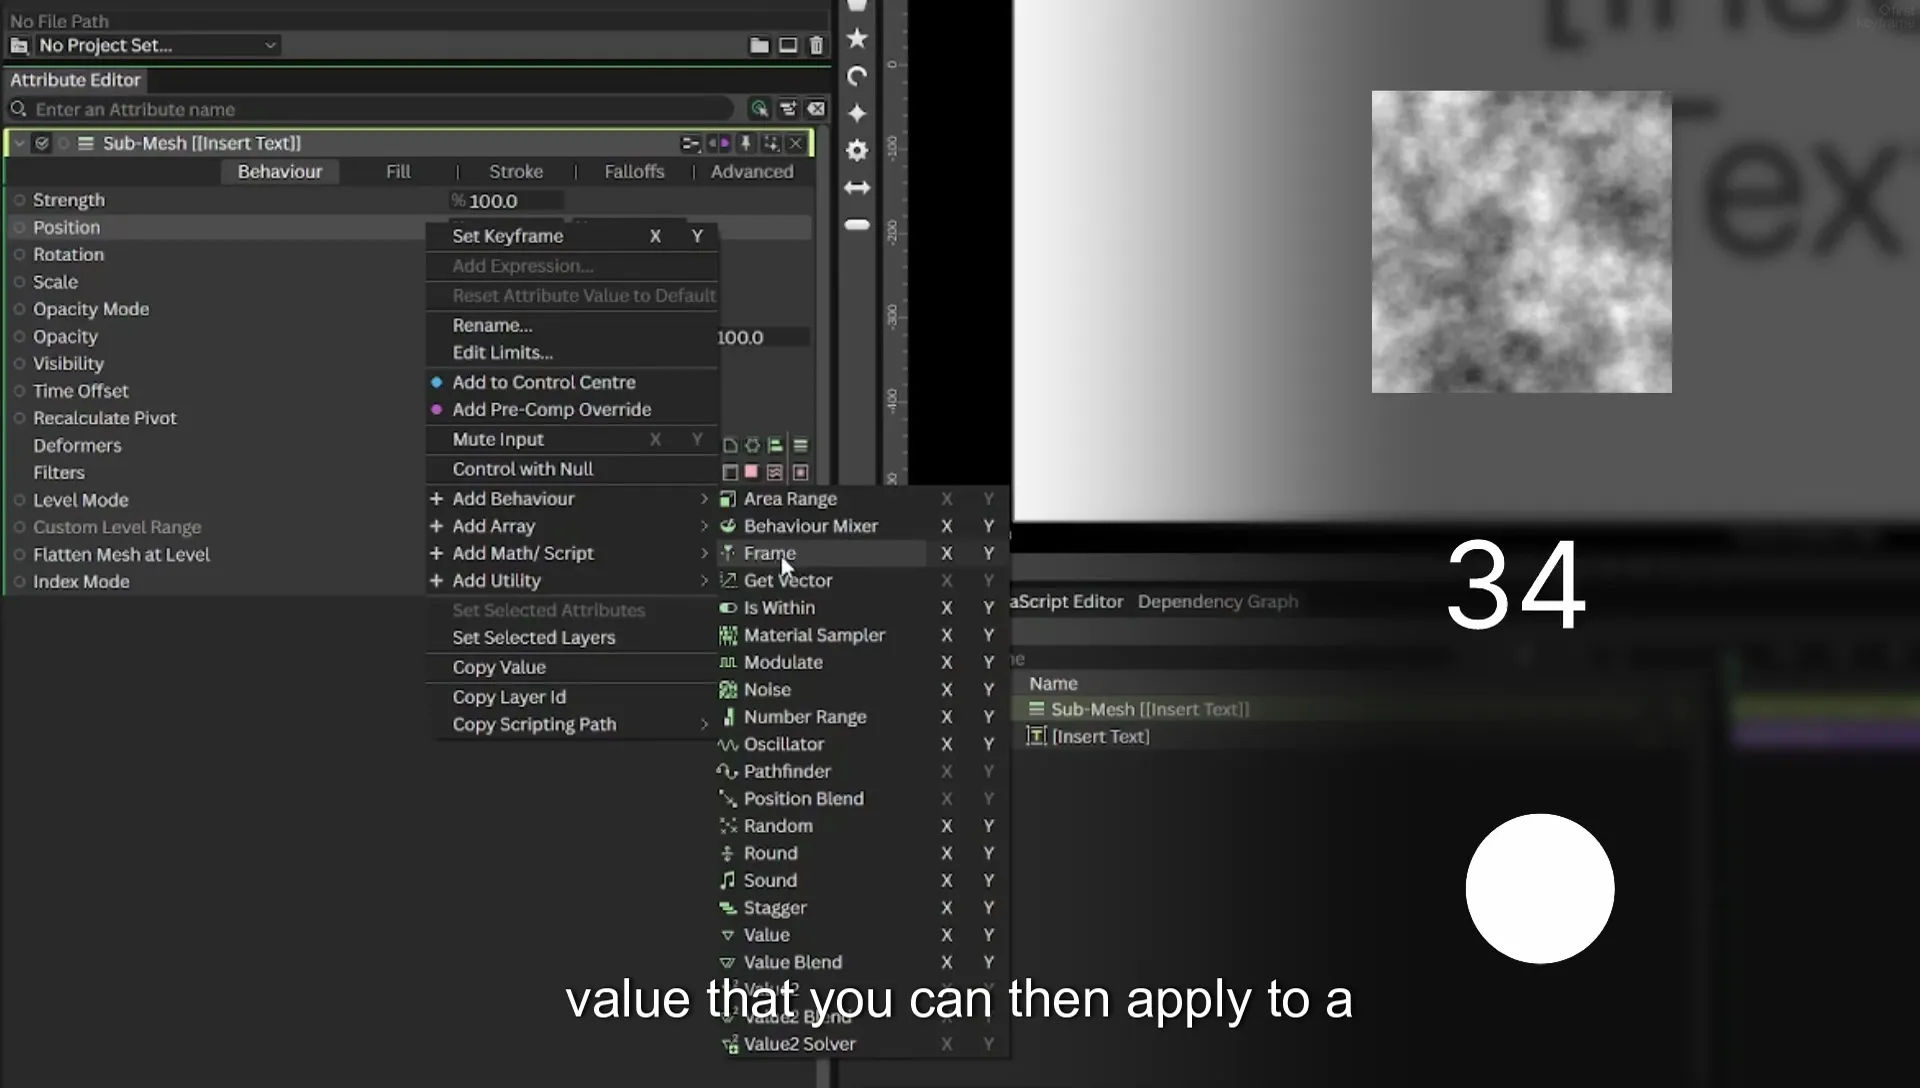Switch to the Fill tab
This screenshot has height=1088, width=1920.
(398, 172)
